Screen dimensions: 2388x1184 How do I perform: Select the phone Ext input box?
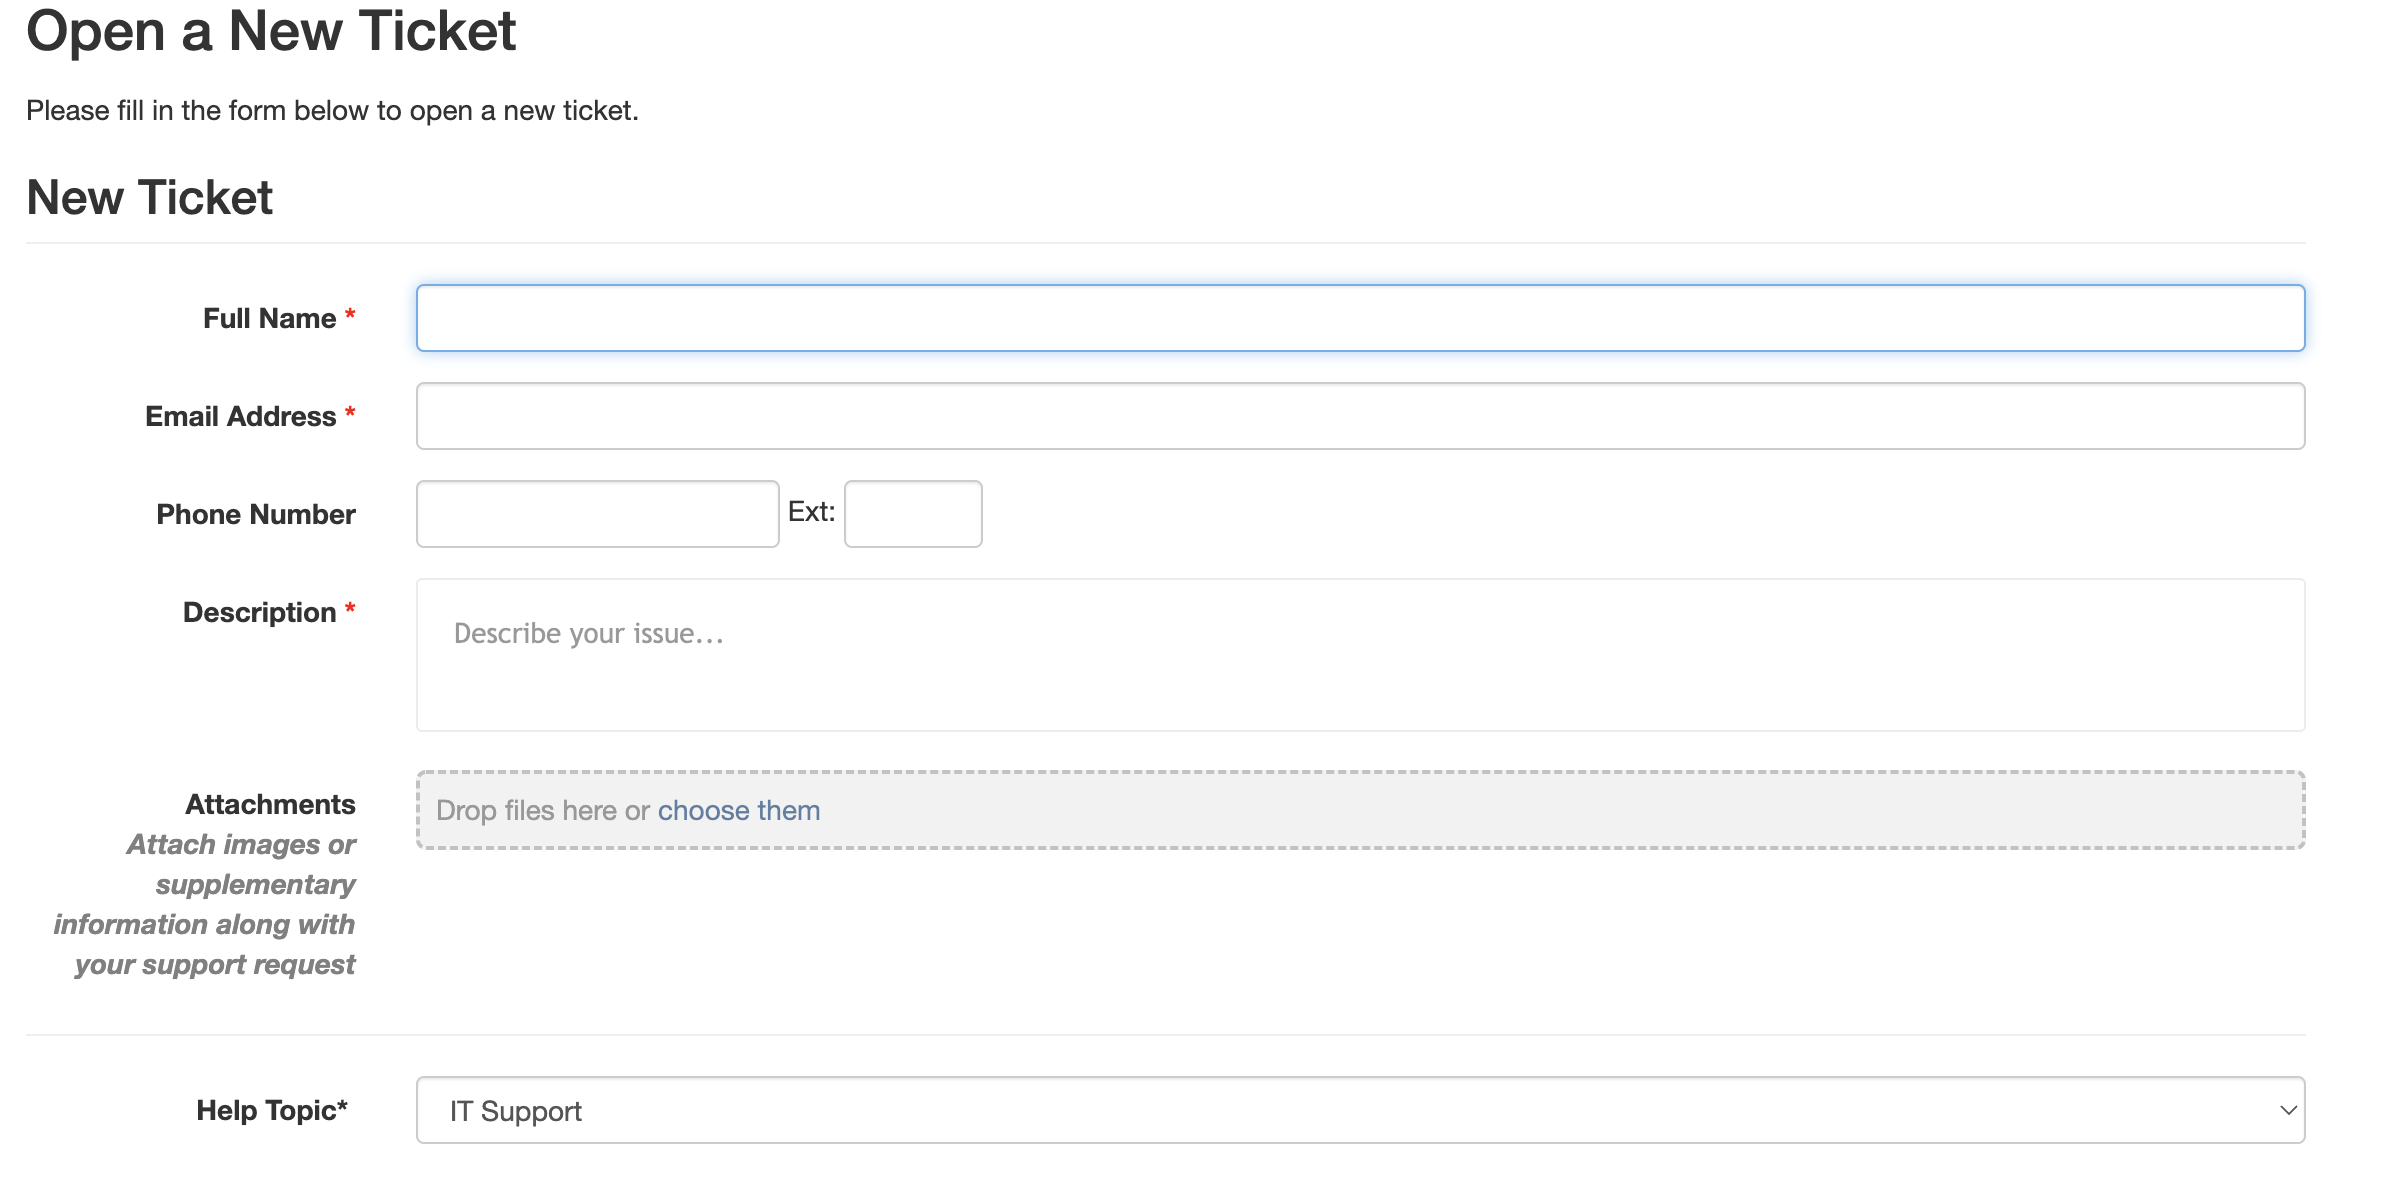pos(913,514)
